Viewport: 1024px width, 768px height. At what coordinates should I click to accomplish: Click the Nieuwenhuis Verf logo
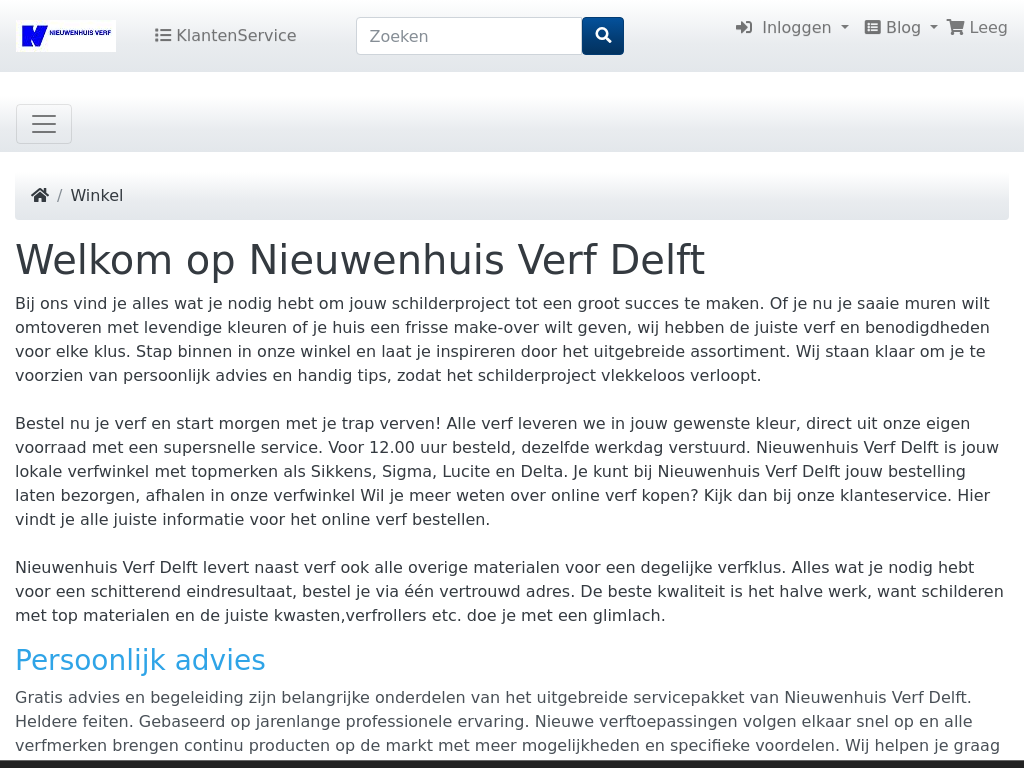[x=66, y=36]
